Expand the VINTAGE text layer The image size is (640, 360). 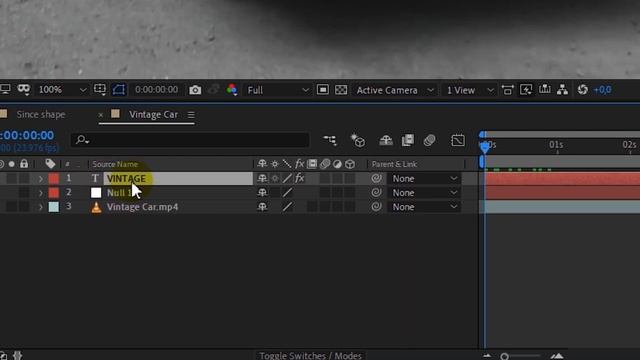(x=40, y=178)
